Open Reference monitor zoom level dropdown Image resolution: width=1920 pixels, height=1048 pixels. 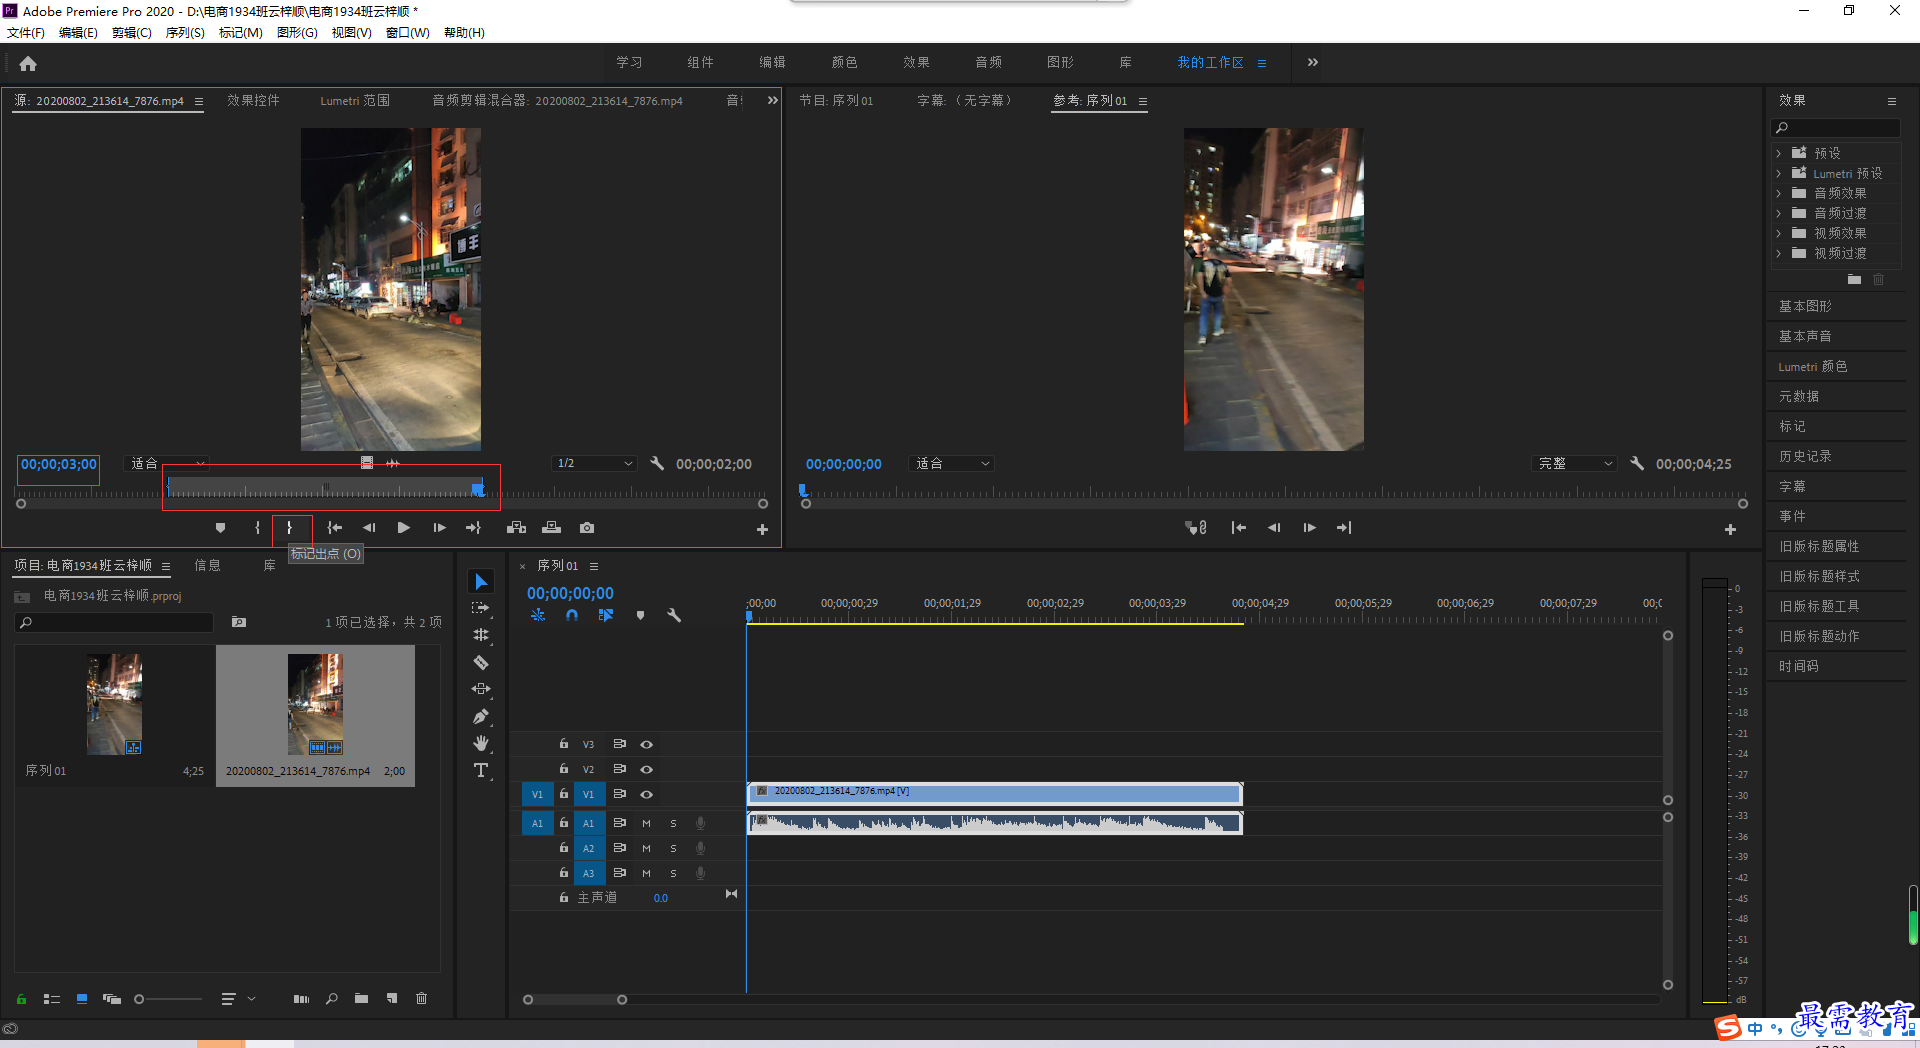pyautogui.click(x=951, y=464)
